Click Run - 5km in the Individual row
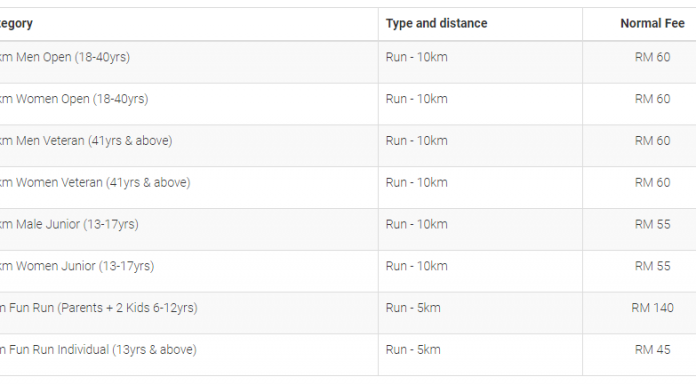The height and width of the screenshot is (385, 696). pyautogui.click(x=413, y=349)
